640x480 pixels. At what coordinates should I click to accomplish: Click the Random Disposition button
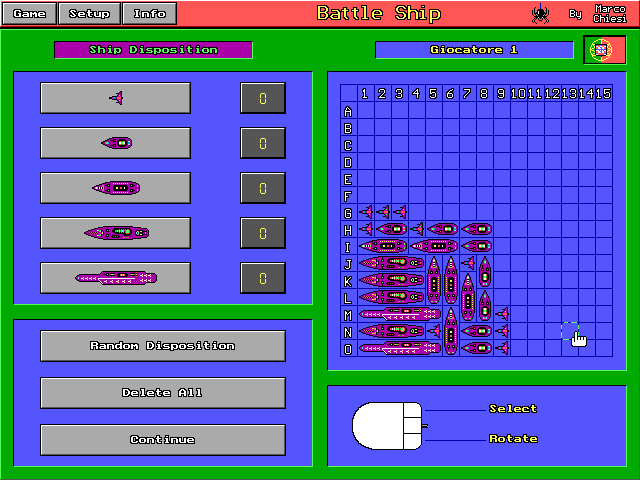[163, 346]
